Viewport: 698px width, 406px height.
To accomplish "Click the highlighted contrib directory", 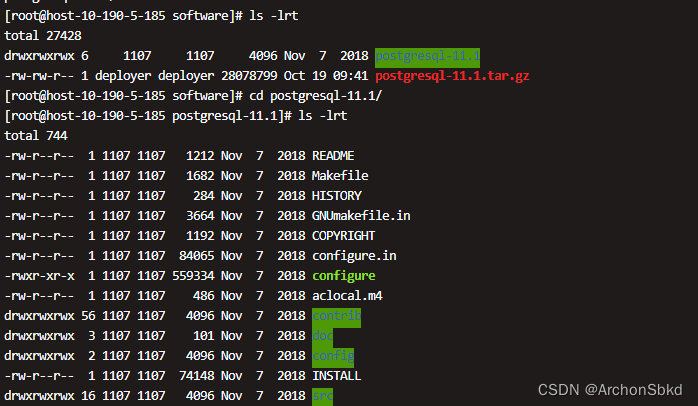I will pyautogui.click(x=337, y=317).
